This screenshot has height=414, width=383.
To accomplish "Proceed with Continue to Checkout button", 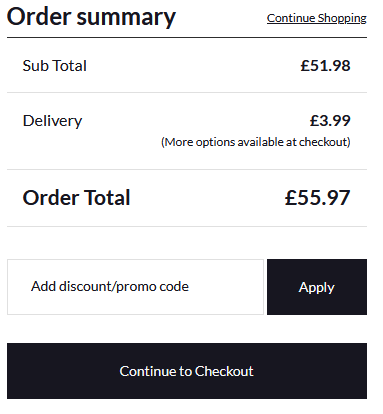I will click(187, 371).
